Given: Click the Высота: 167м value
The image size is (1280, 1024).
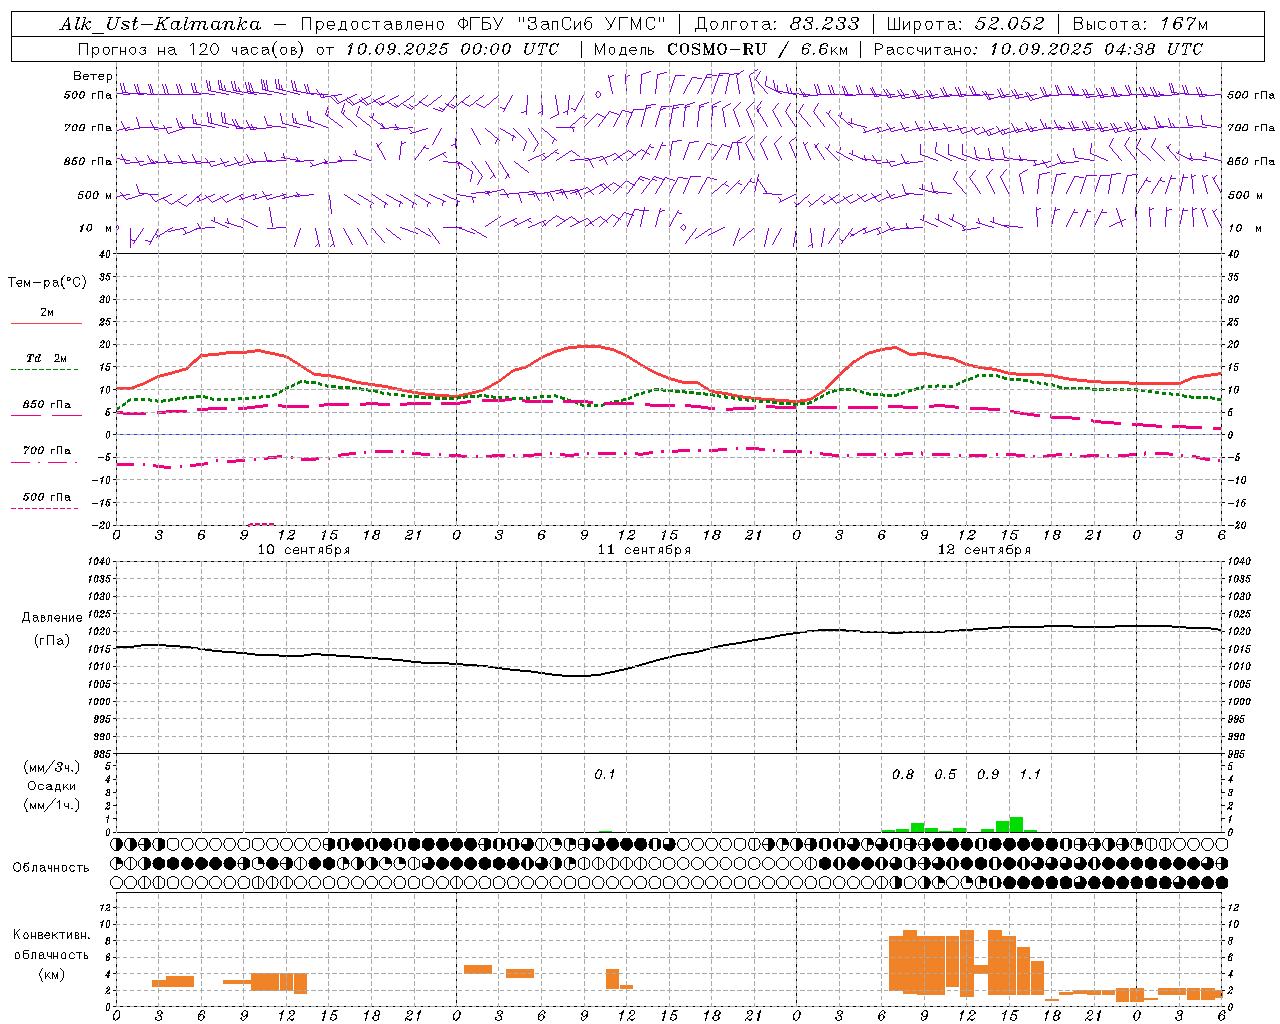Looking at the screenshot, I should click(x=1140, y=24).
